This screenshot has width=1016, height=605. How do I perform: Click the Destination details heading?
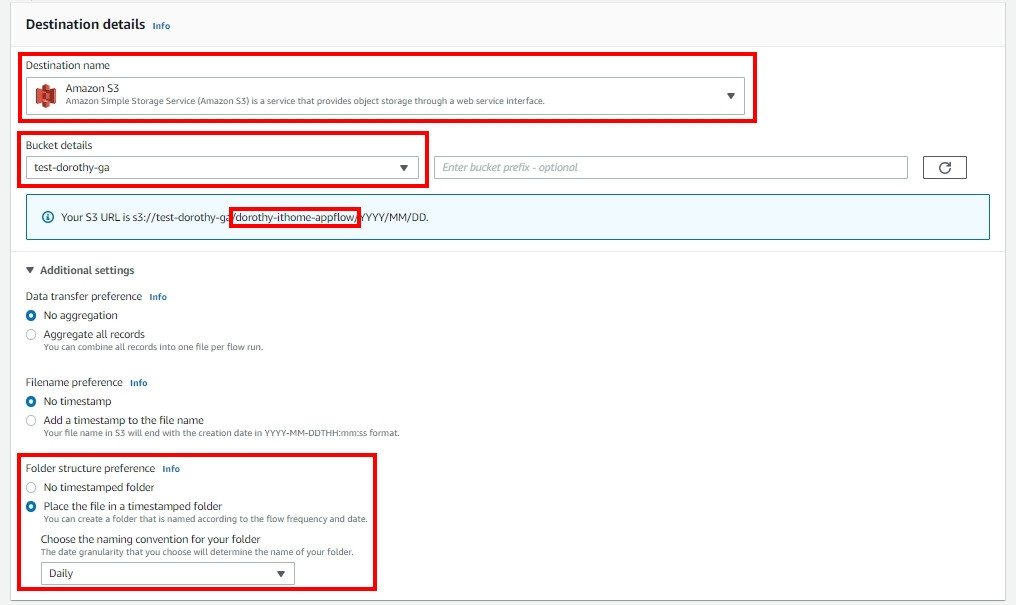click(x=86, y=24)
